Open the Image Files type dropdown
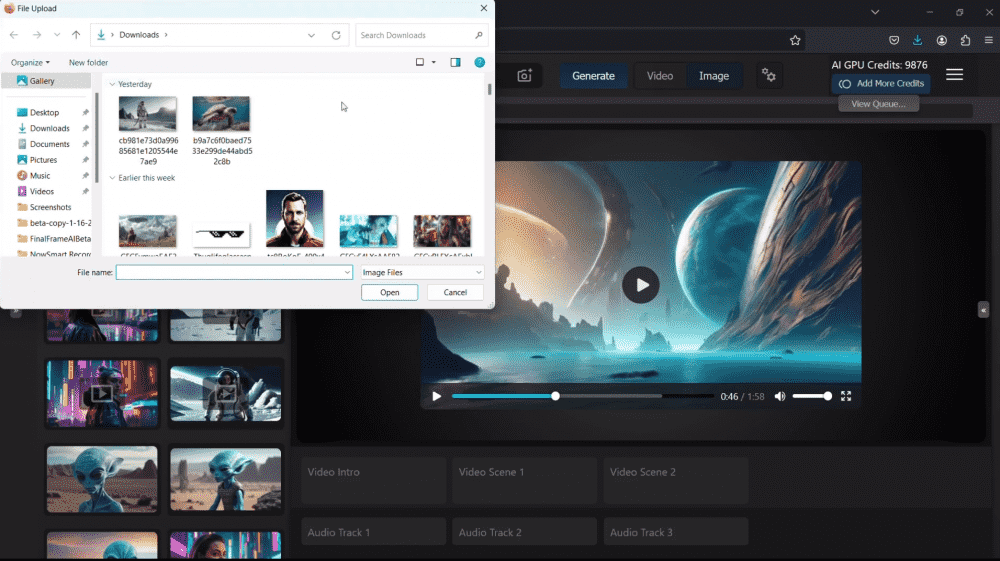Image resolution: width=1000 pixels, height=561 pixels. pos(422,272)
